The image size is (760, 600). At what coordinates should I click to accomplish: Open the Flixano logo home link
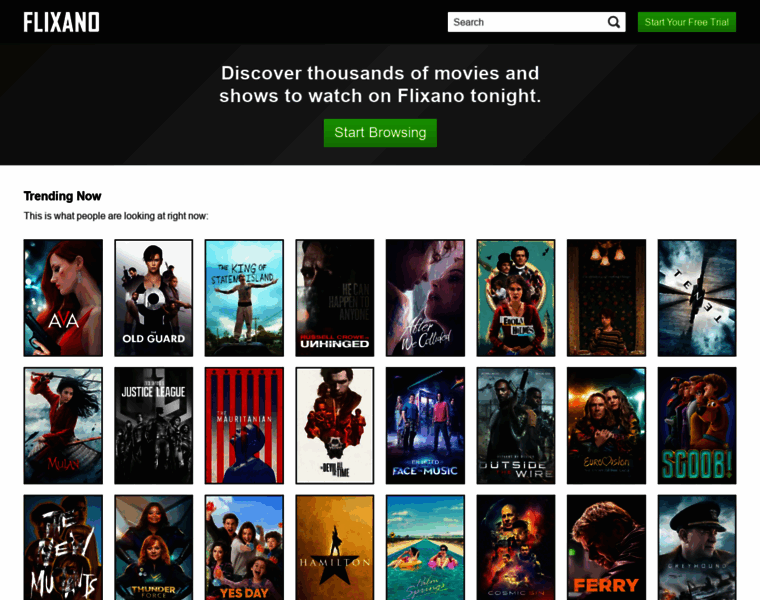click(62, 22)
